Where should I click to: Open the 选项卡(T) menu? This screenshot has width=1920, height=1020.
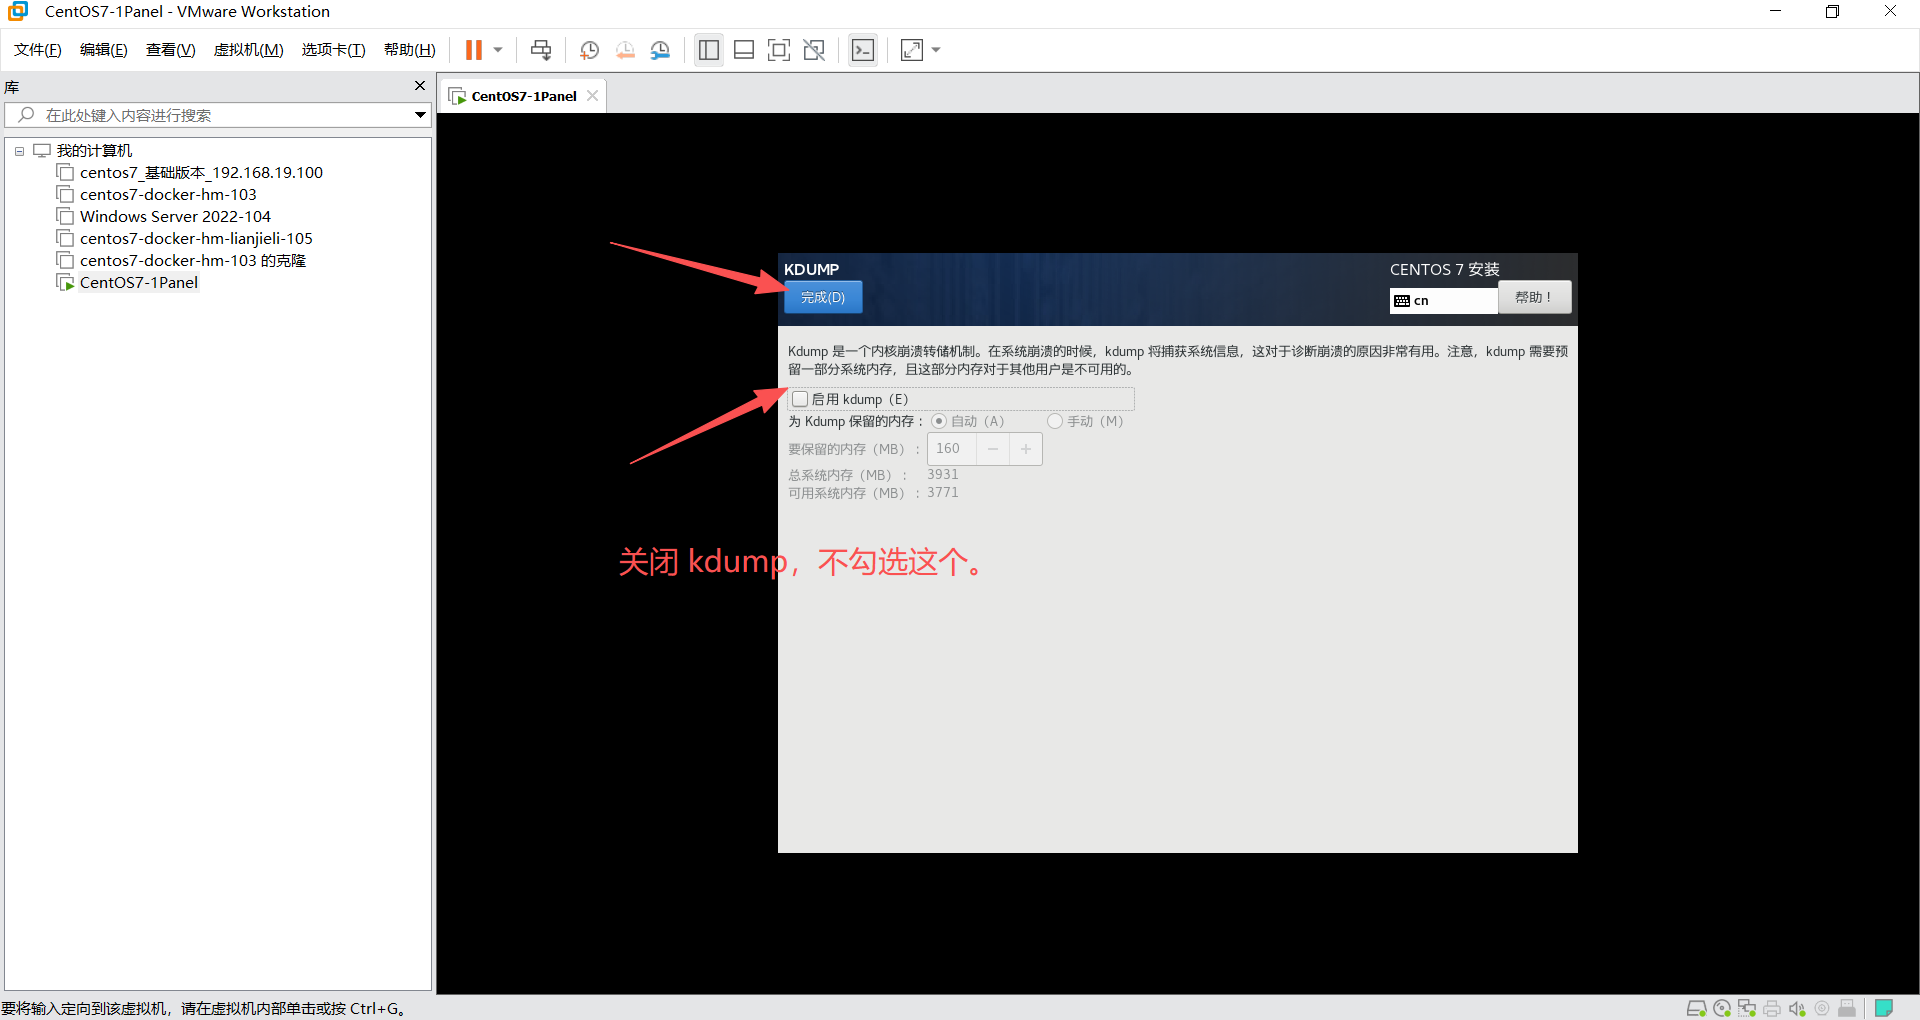334,50
